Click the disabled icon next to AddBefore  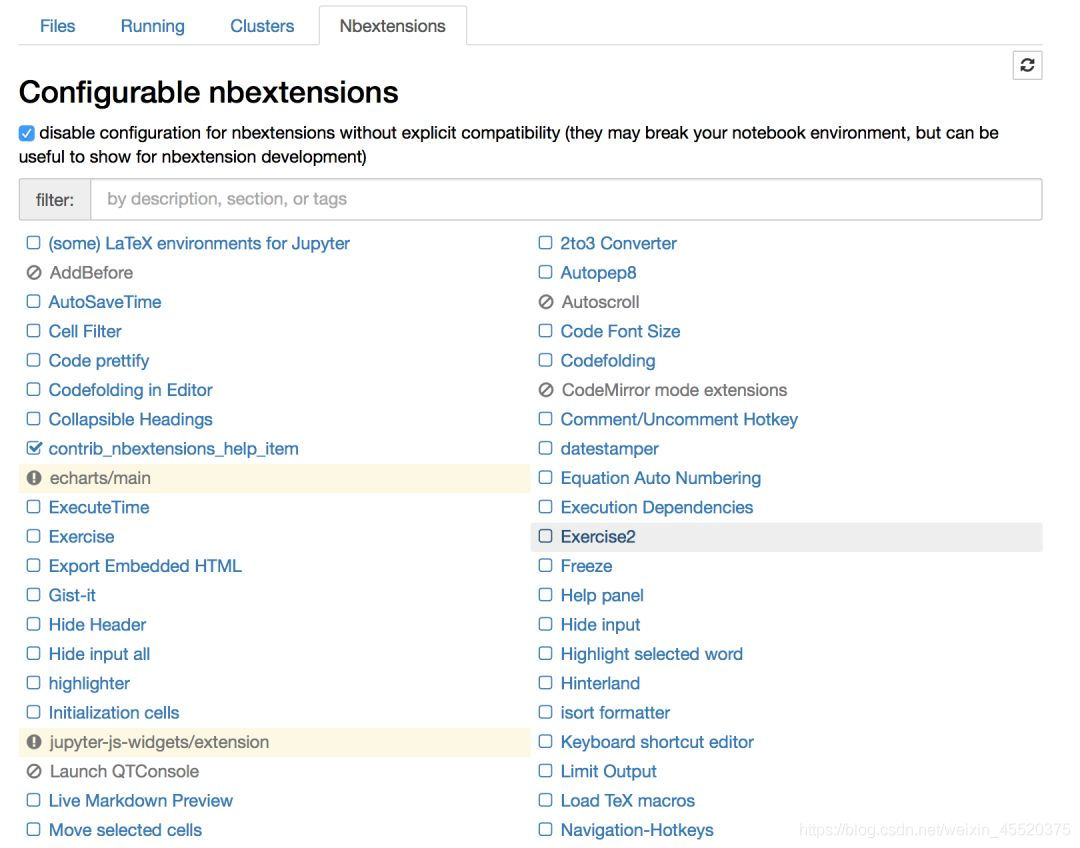34,272
